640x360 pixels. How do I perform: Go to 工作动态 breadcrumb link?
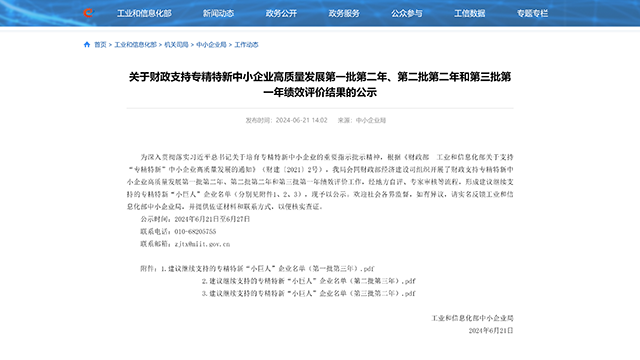[246, 45]
